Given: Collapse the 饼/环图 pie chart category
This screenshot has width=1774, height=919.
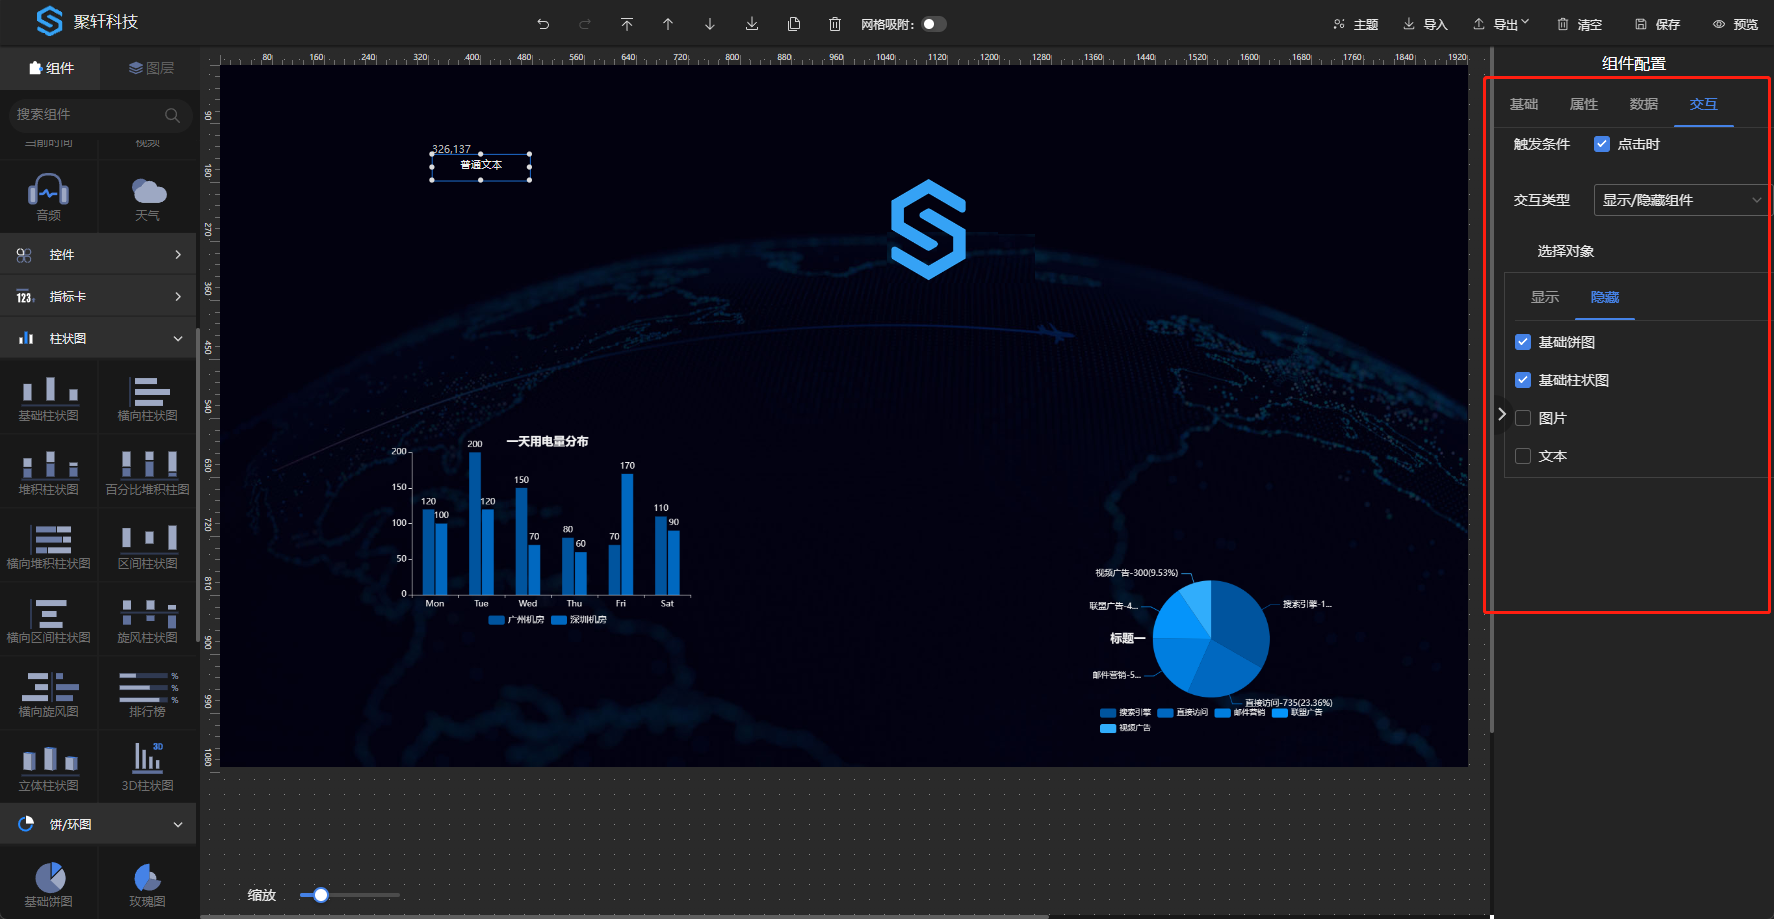Looking at the screenshot, I should coord(98,825).
